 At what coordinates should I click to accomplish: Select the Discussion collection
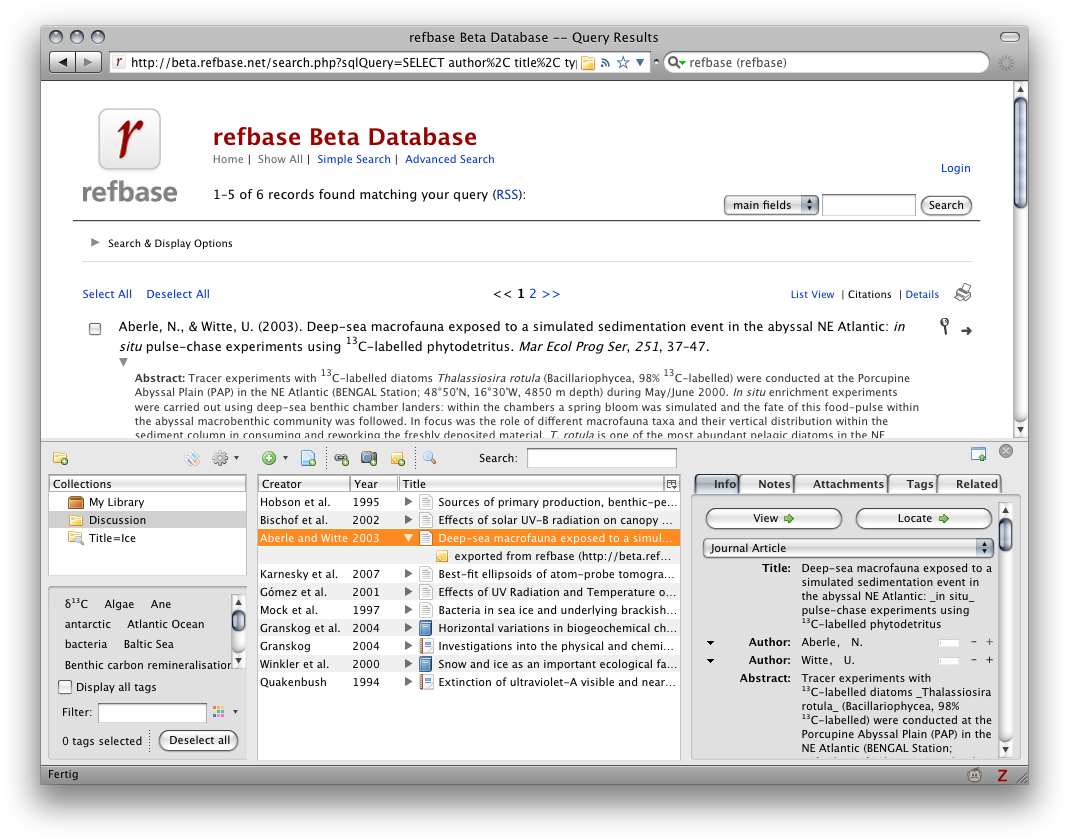[x=147, y=520]
